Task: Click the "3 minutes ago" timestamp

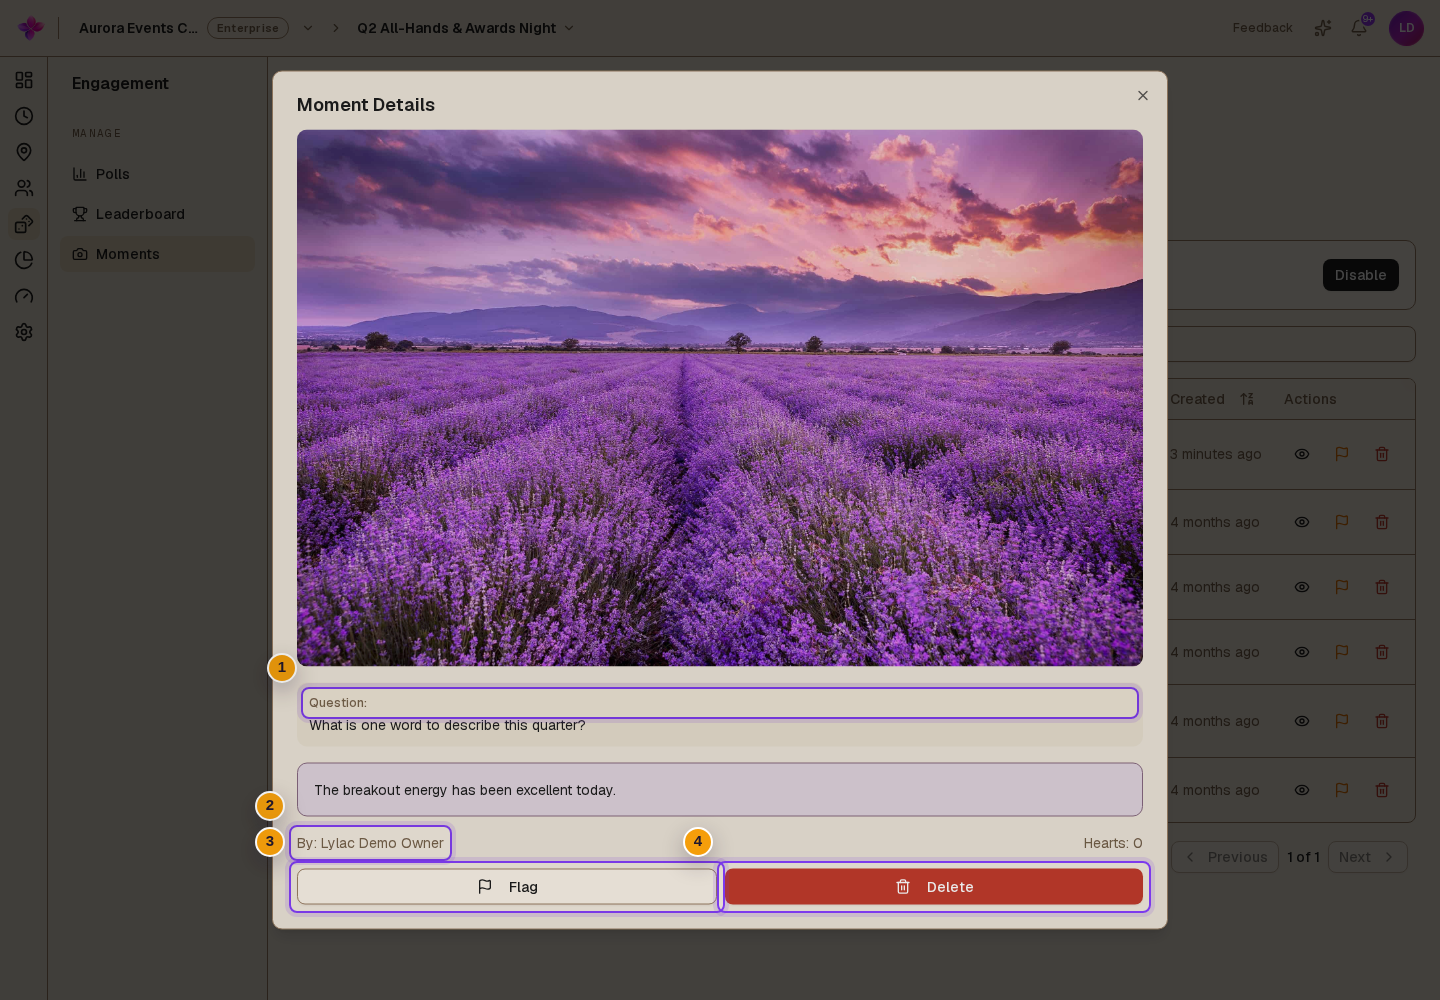Action: click(1216, 454)
